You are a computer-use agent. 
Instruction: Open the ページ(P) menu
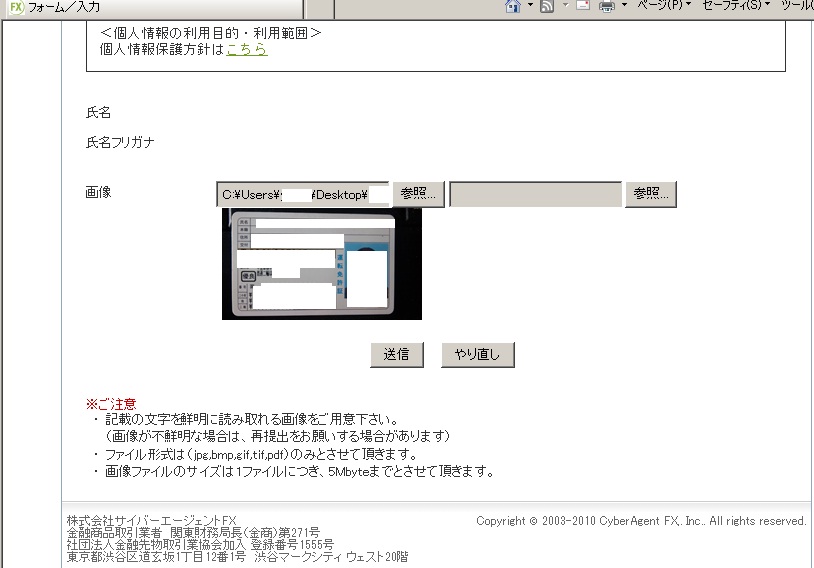[x=664, y=6]
